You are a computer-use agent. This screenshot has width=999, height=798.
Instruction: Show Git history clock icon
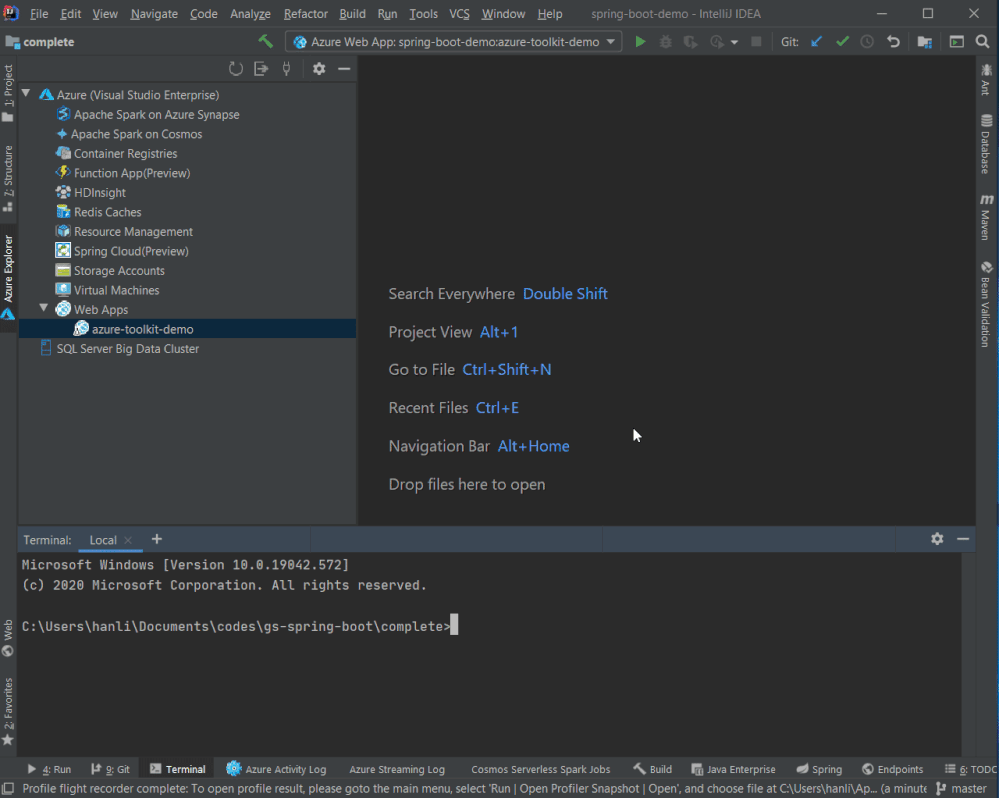867,41
